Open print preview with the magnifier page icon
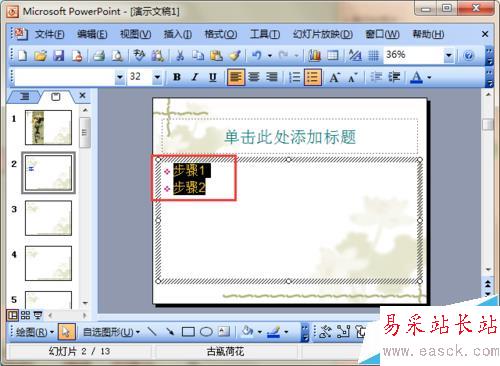This screenshot has width=500, height=366. click(117, 56)
